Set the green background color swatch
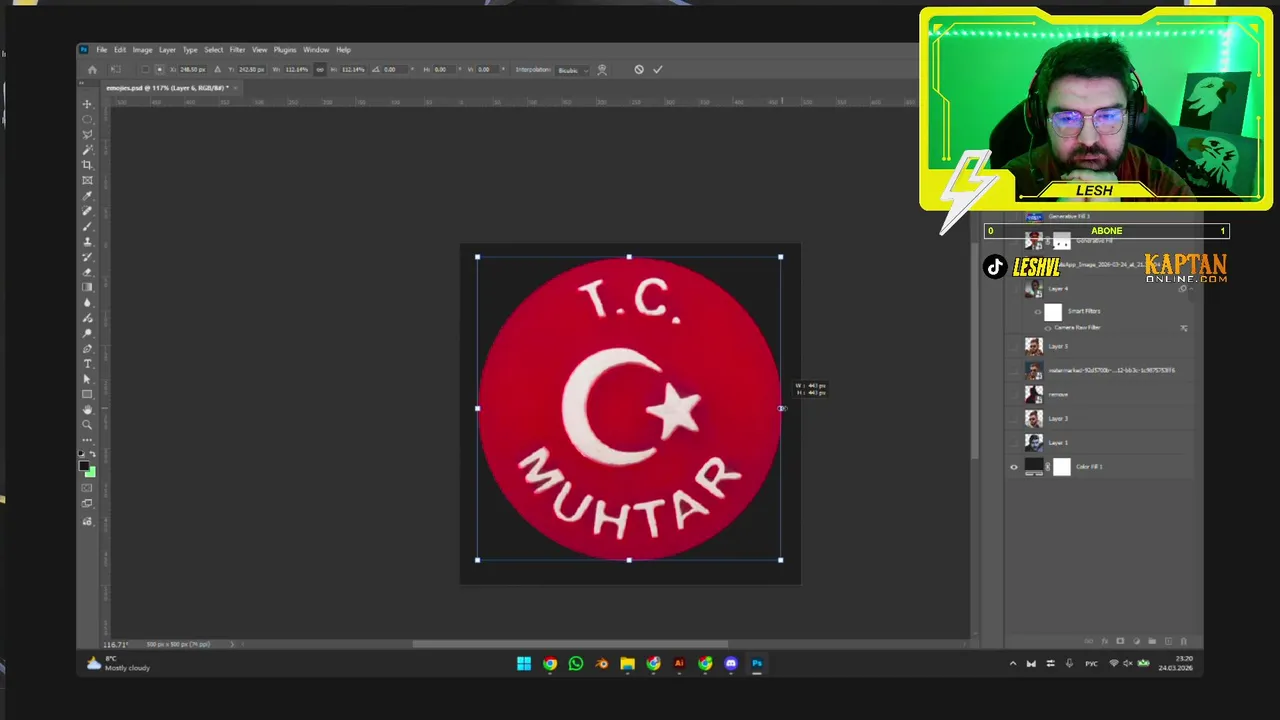 click(91, 472)
